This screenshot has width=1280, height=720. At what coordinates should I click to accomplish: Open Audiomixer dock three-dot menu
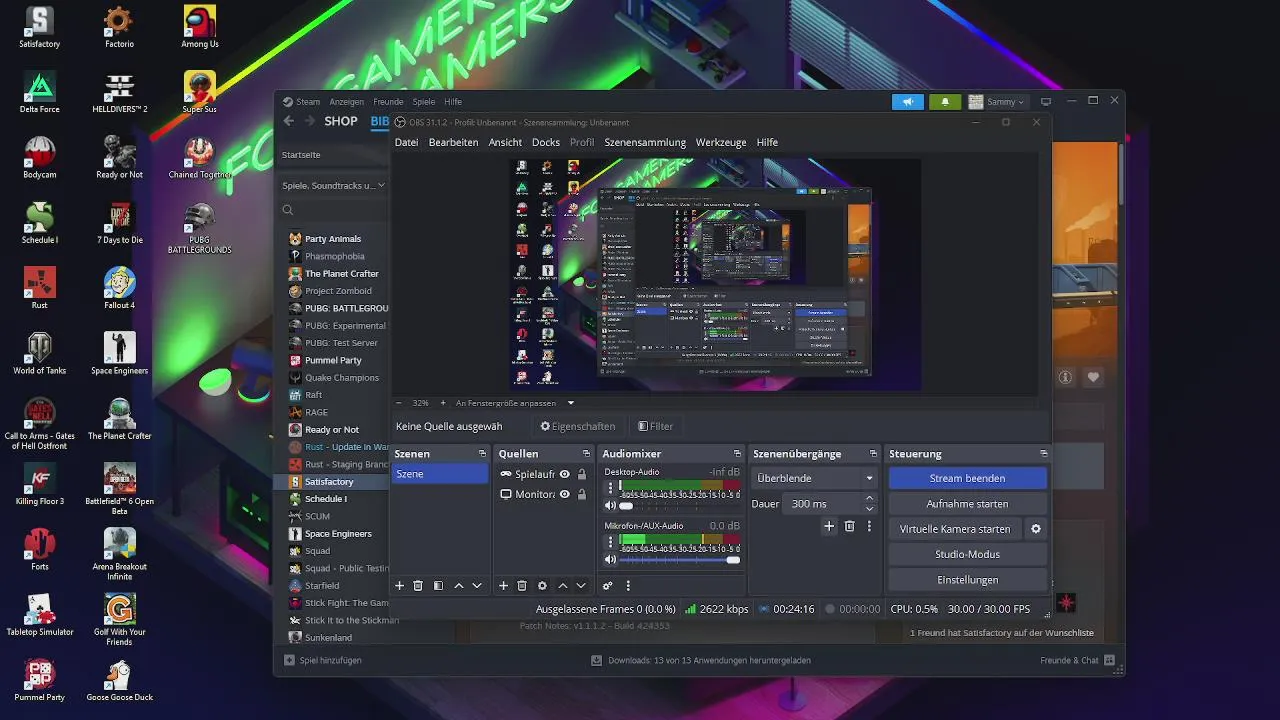point(628,586)
